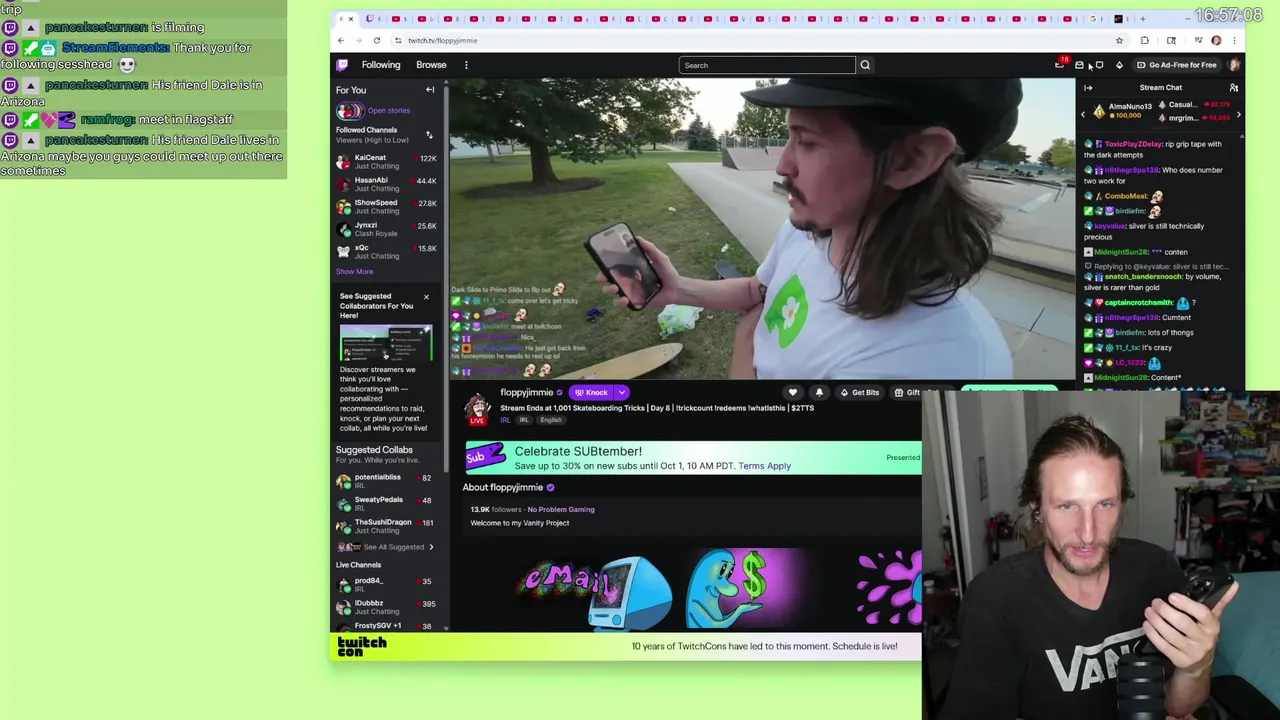Open KaiCenat's channel in sidebar
Viewport: 1280px width, 720px height.
(x=386, y=162)
